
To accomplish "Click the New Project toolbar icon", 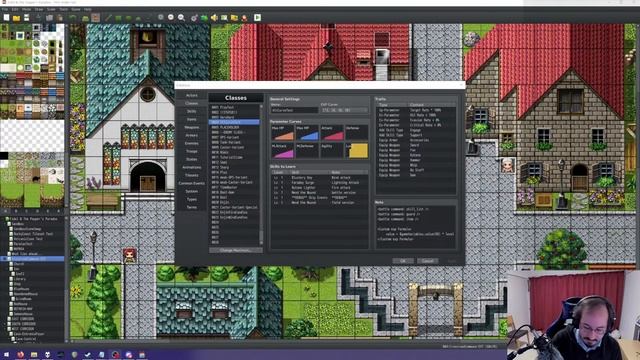I will click(x=6, y=18).
